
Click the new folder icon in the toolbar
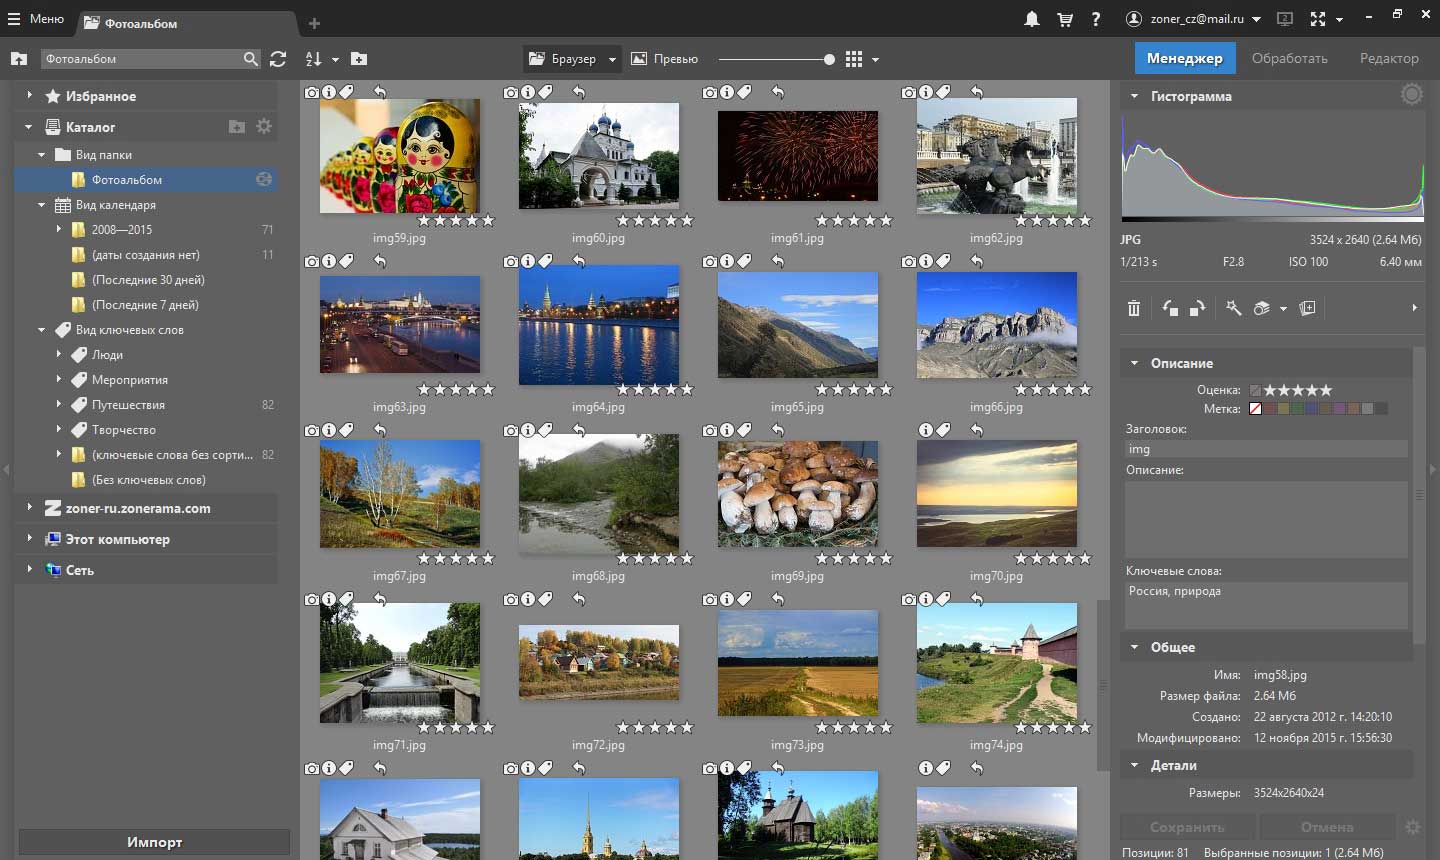pyautogui.click(x=359, y=59)
